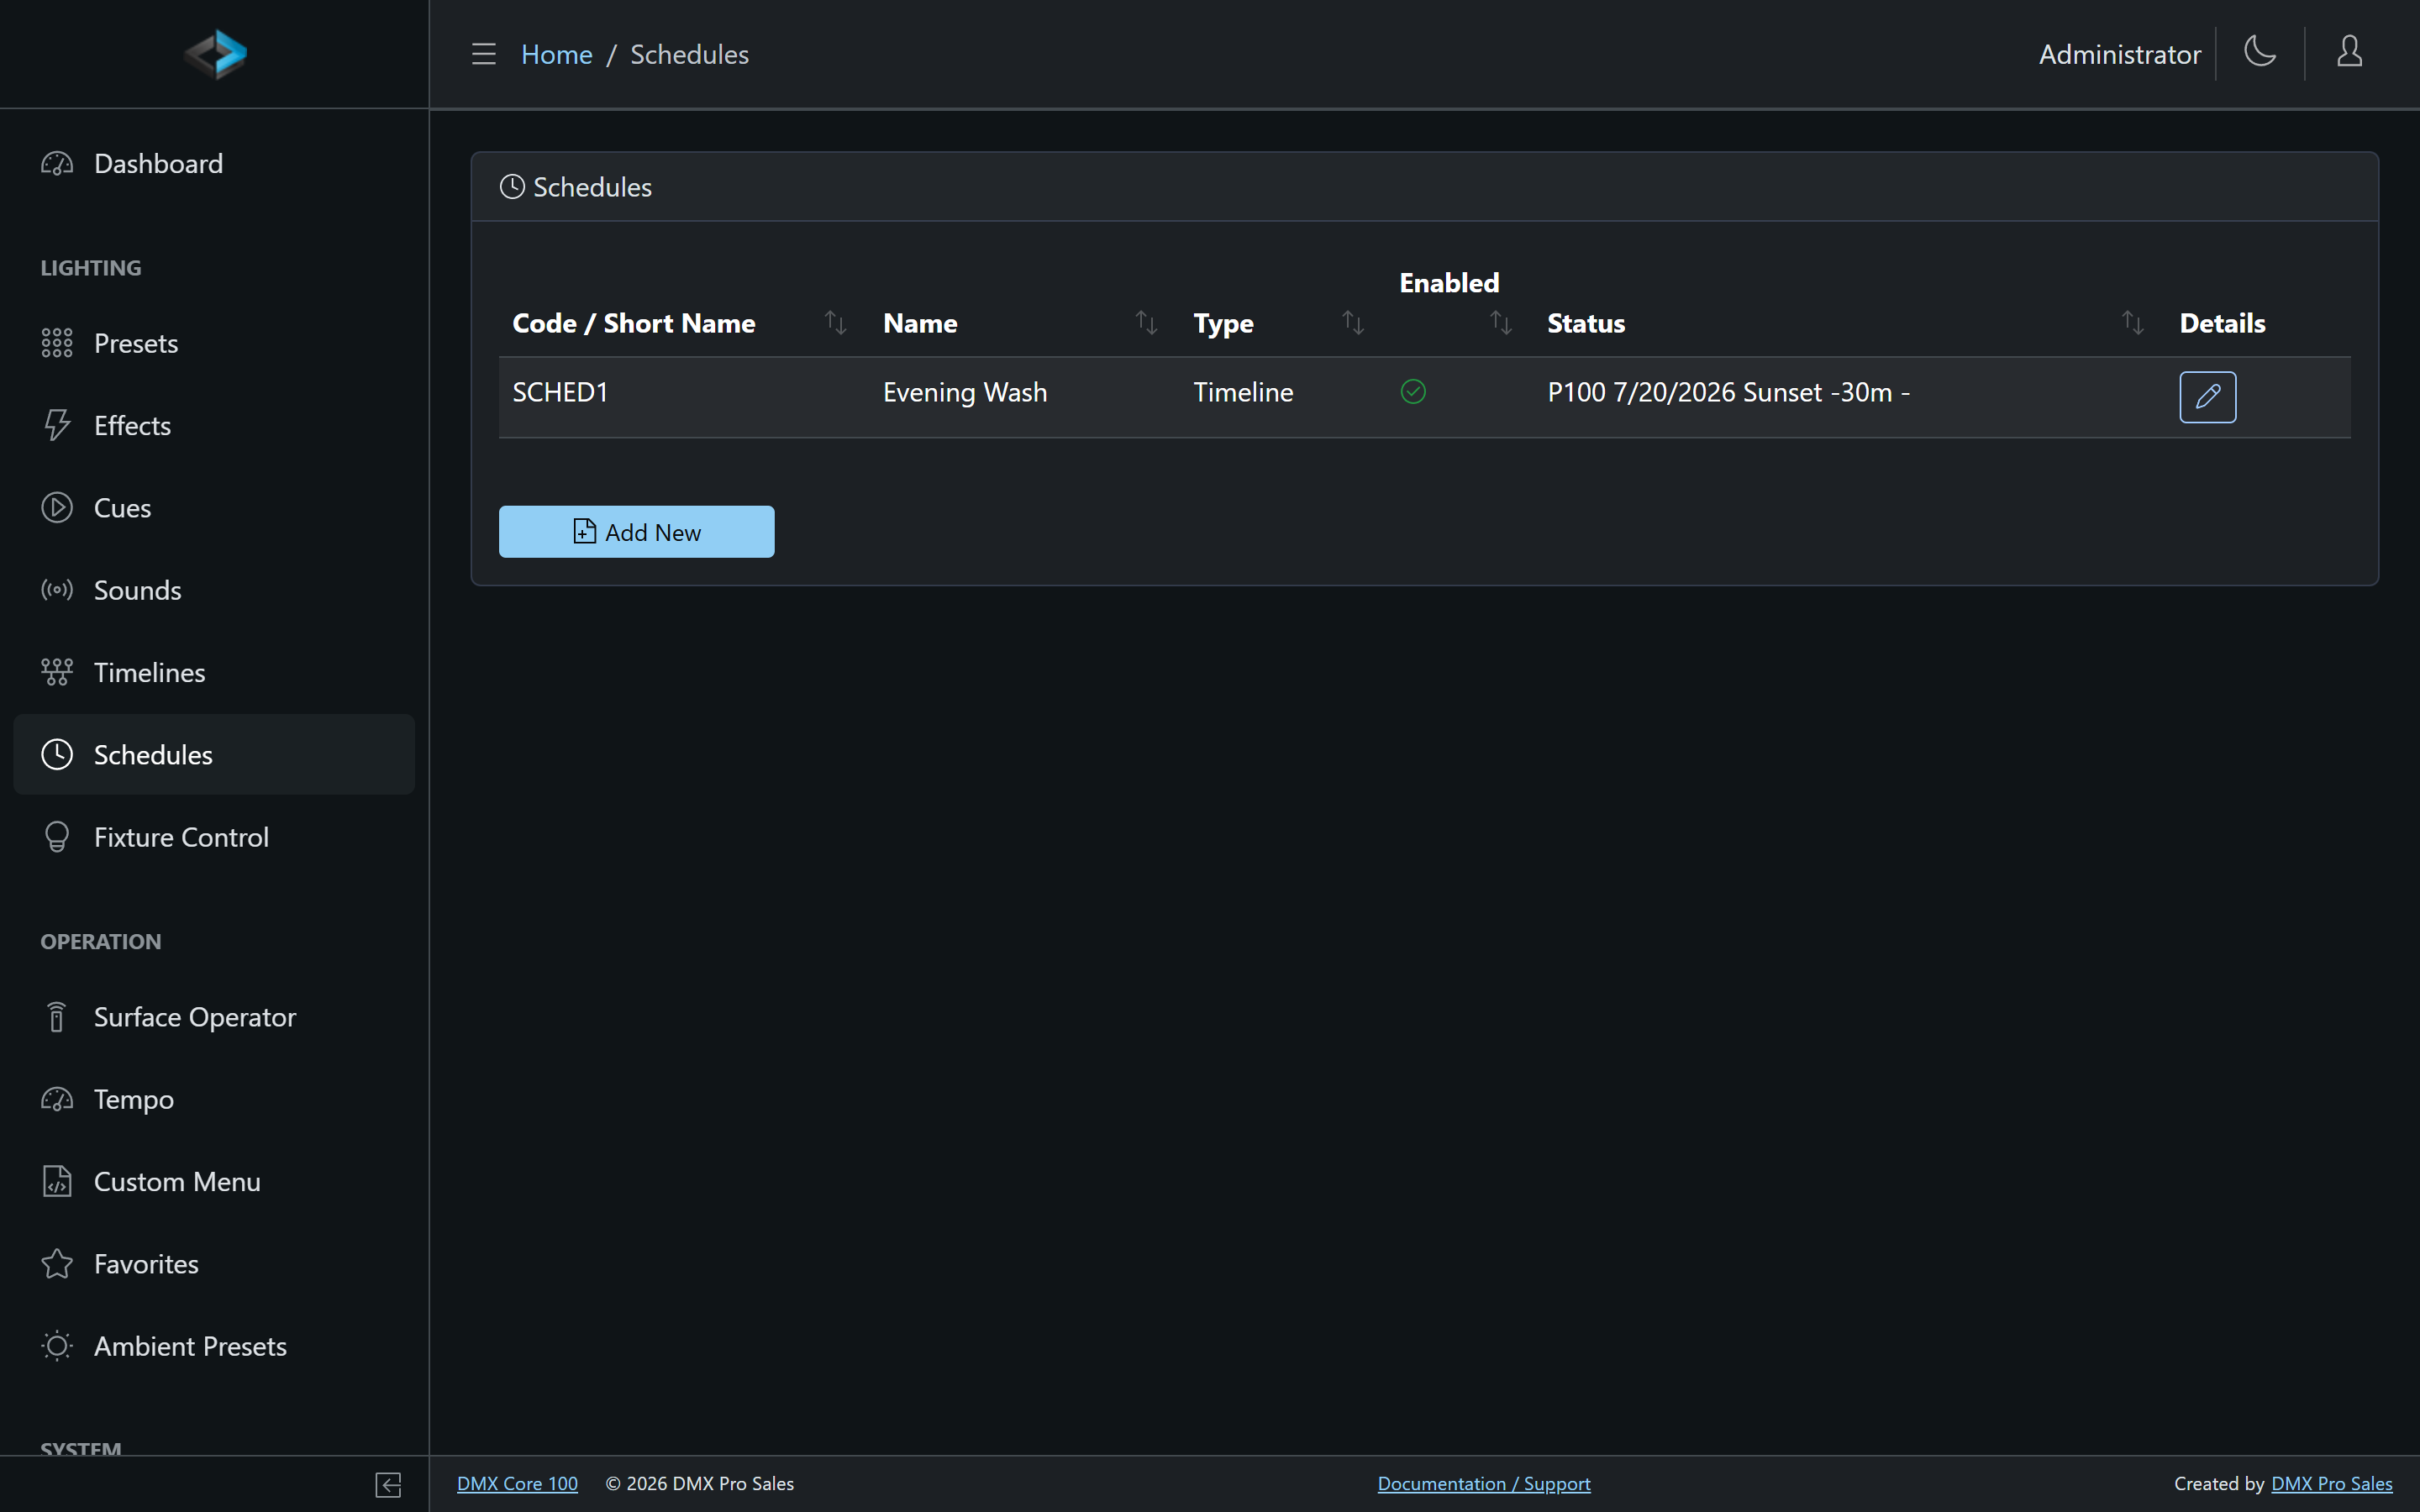Sort by the Enabled column arrows
Viewport: 2420px width, 1512px height.
pyautogui.click(x=1501, y=323)
